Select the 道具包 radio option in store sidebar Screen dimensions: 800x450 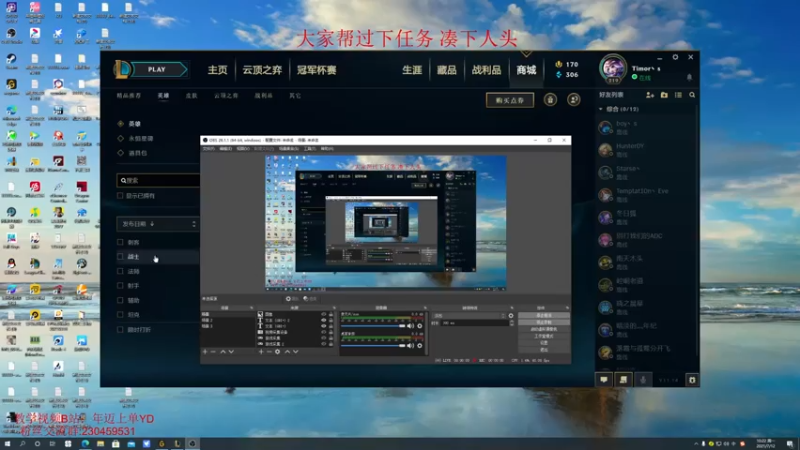point(120,153)
